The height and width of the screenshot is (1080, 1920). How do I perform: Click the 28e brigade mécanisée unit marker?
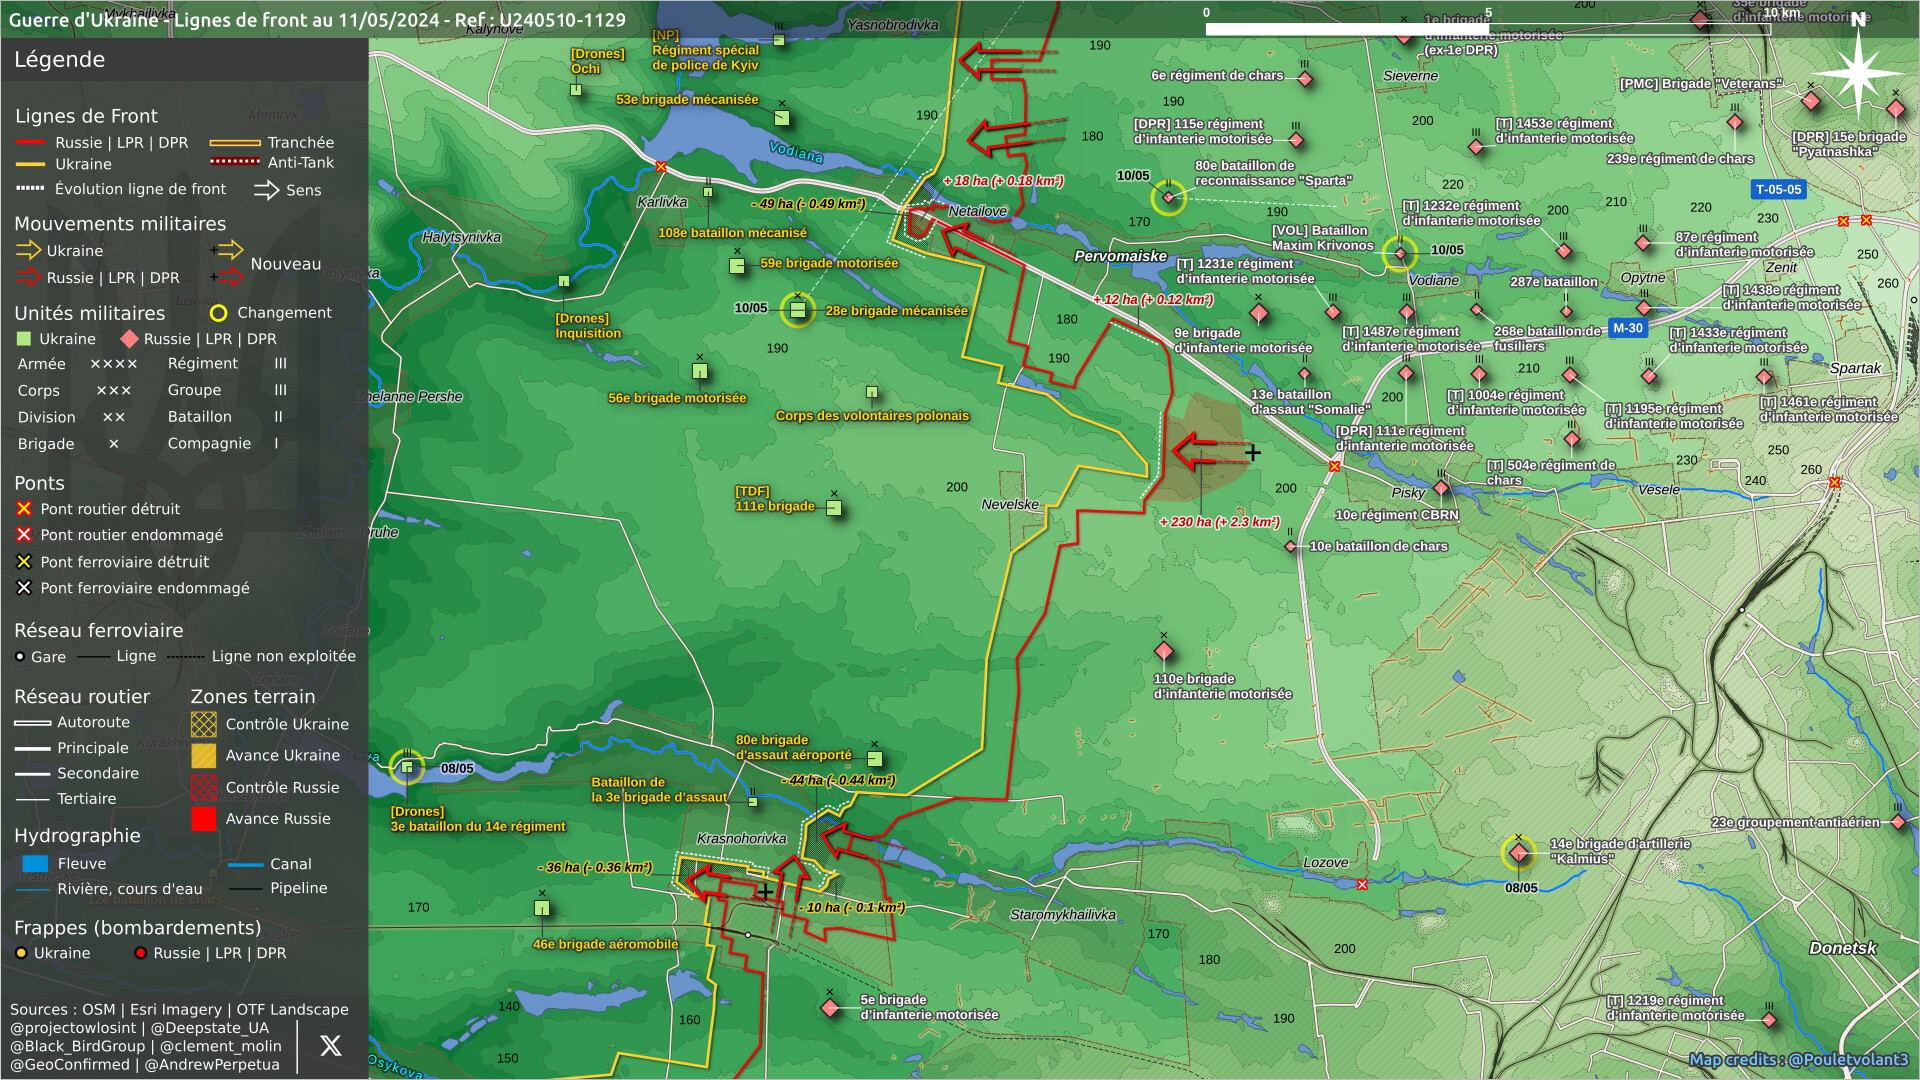tap(797, 310)
